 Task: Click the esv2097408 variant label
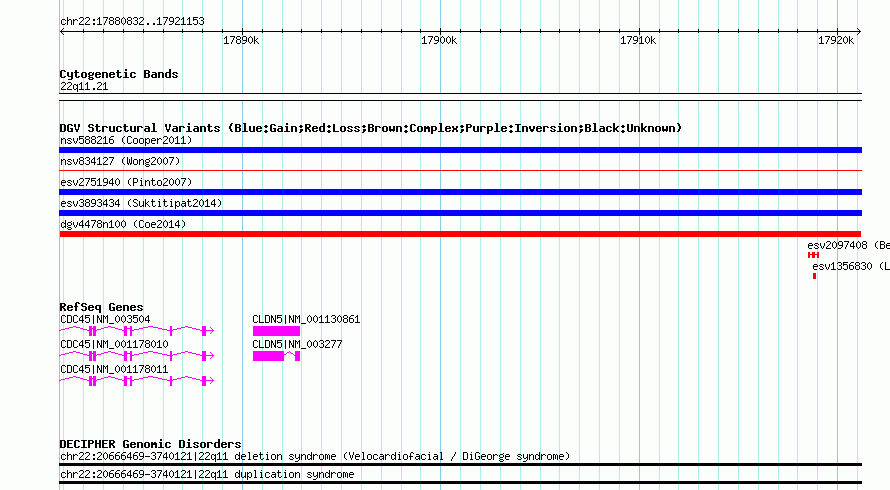[x=848, y=245]
